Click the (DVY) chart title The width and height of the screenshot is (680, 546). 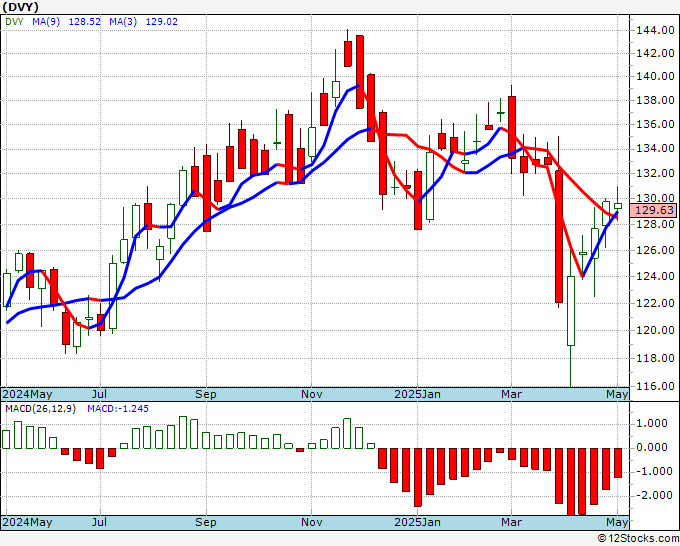pyautogui.click(x=20, y=7)
